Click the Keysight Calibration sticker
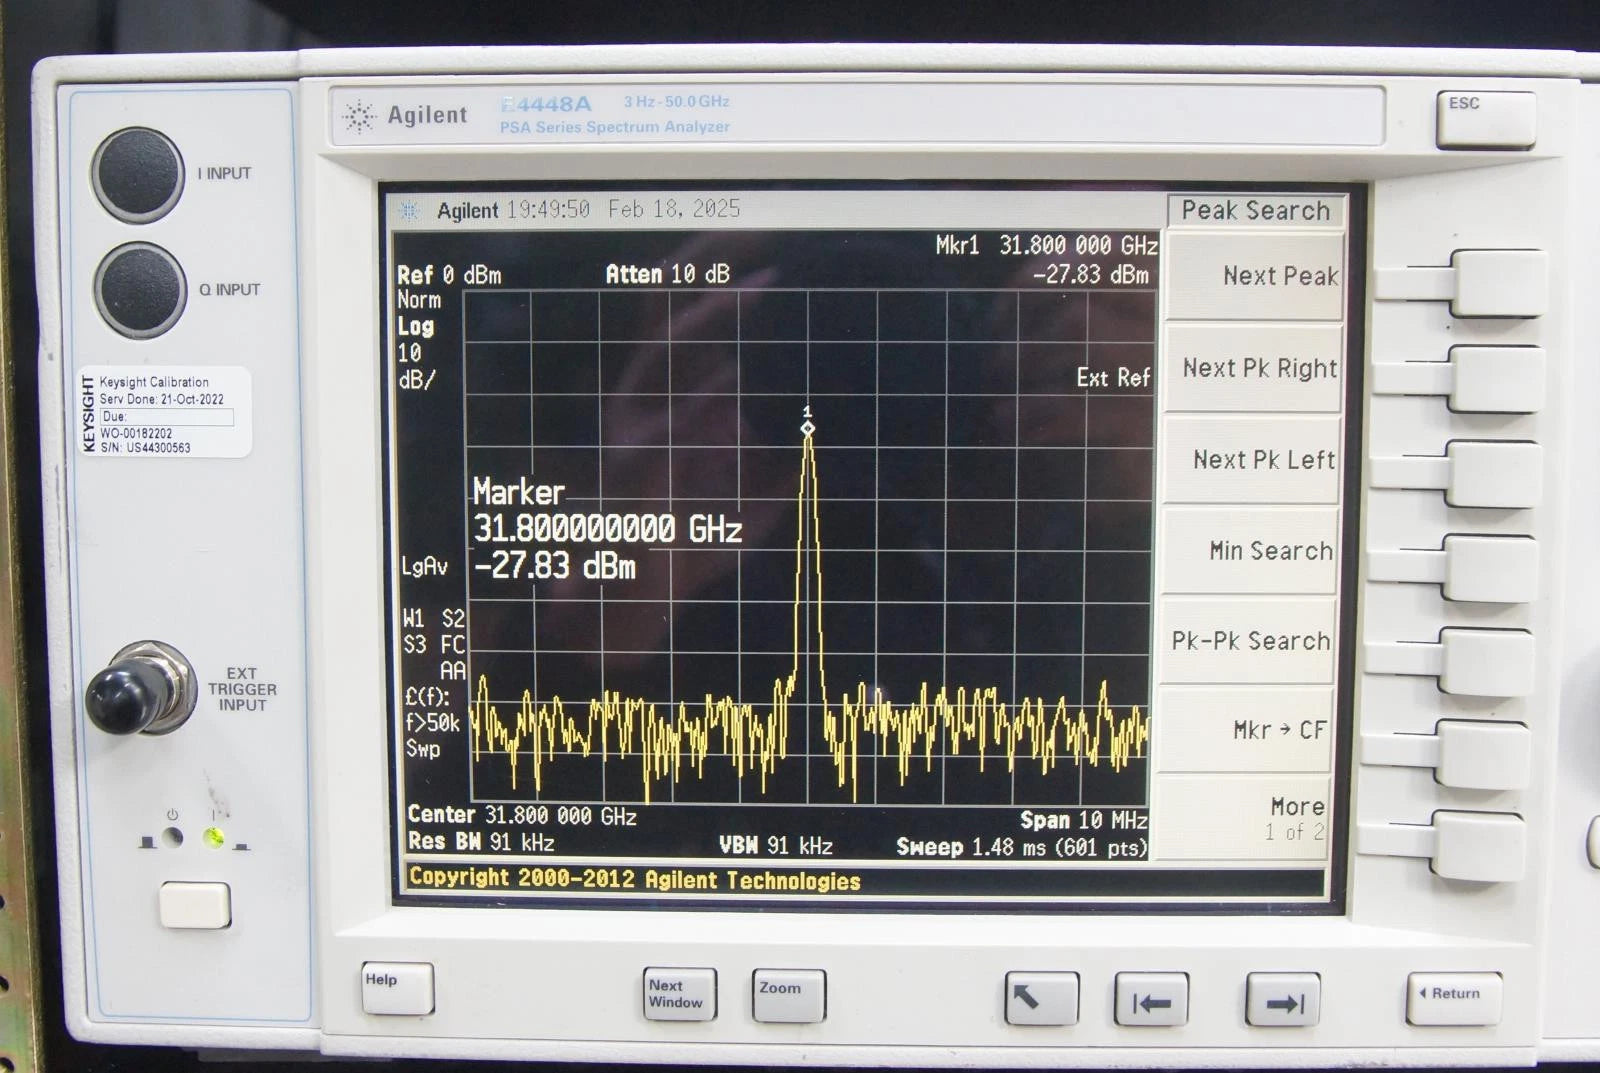The image size is (1600, 1073). 164,412
